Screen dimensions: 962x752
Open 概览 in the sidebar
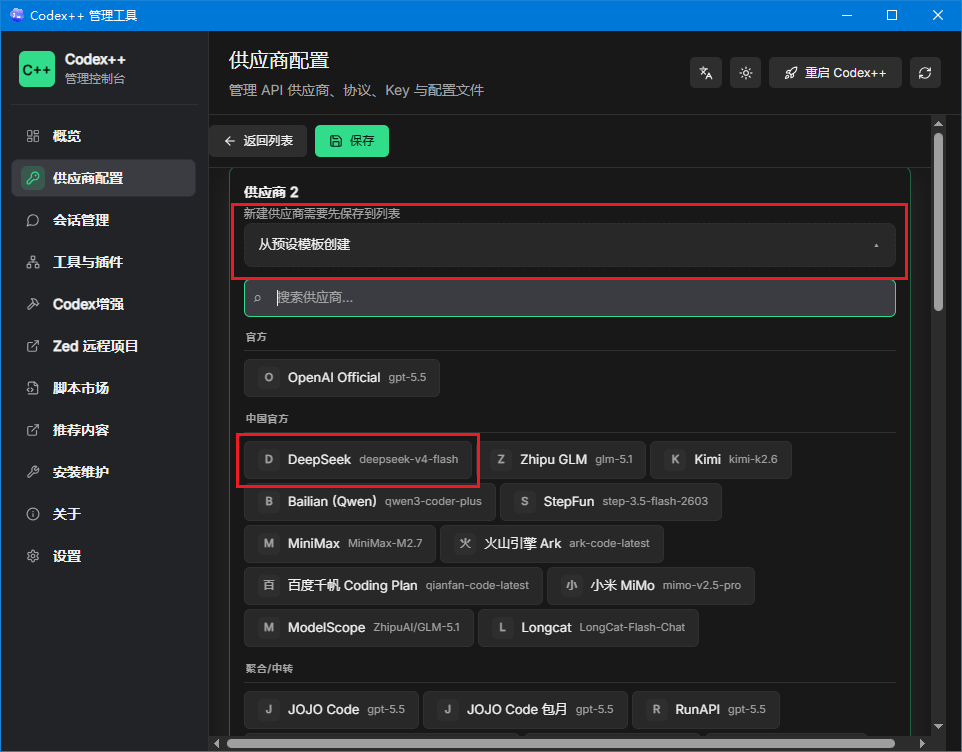(103, 136)
